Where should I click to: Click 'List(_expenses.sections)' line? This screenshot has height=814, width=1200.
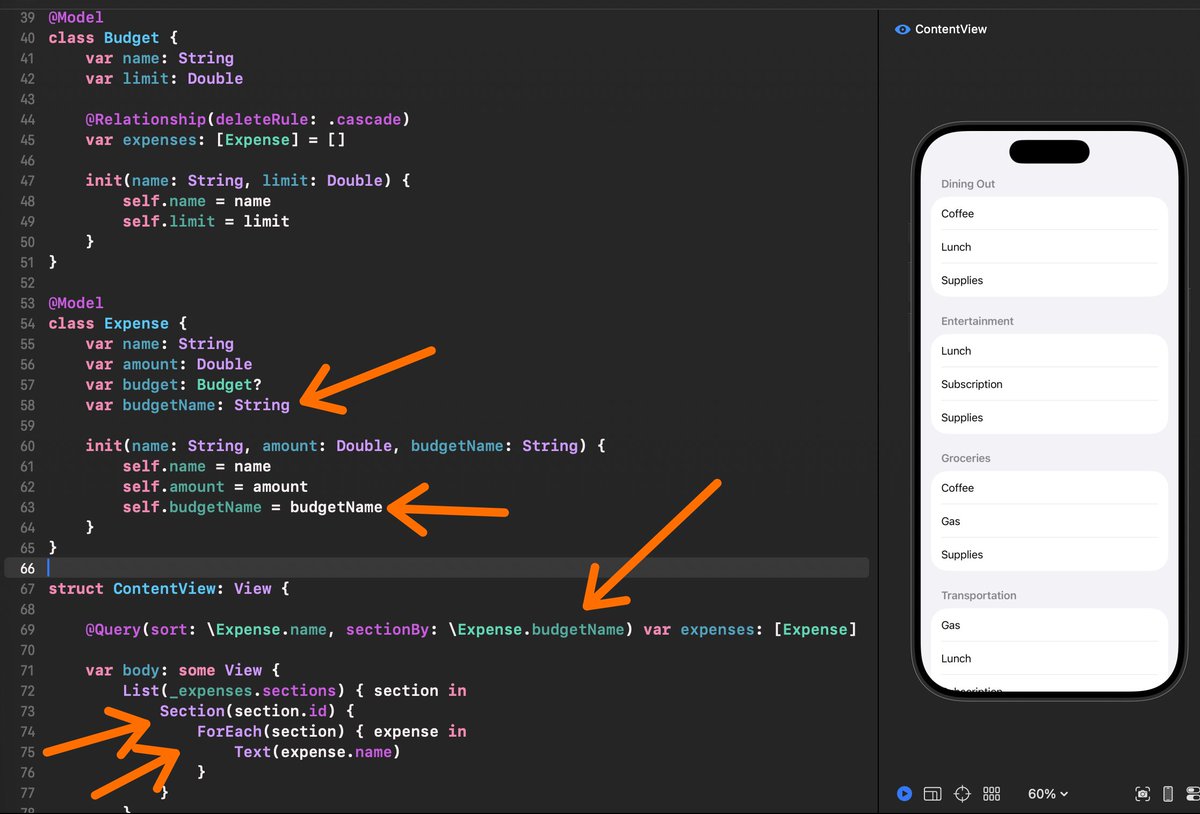click(x=294, y=691)
